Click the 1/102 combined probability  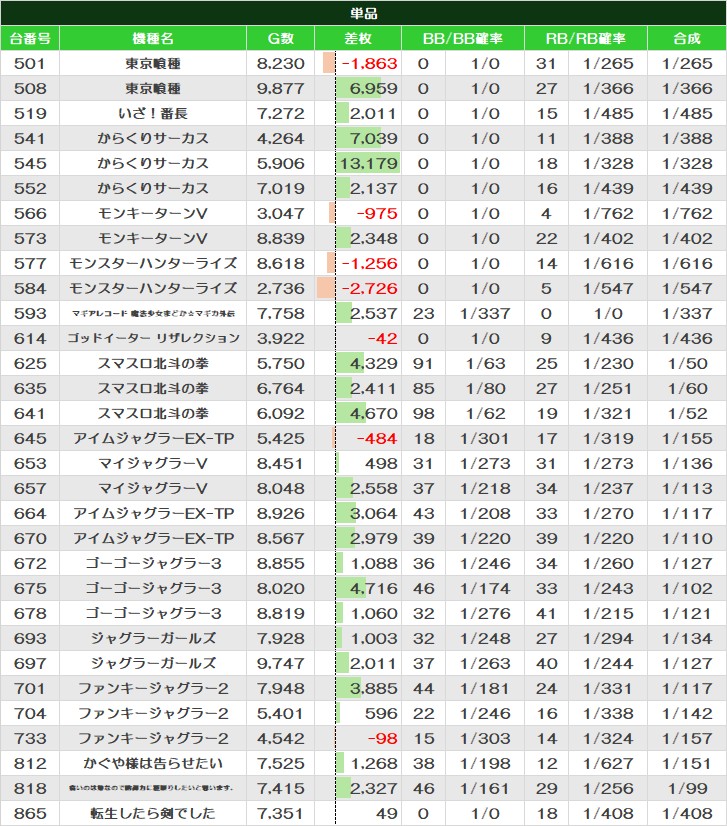click(x=687, y=589)
